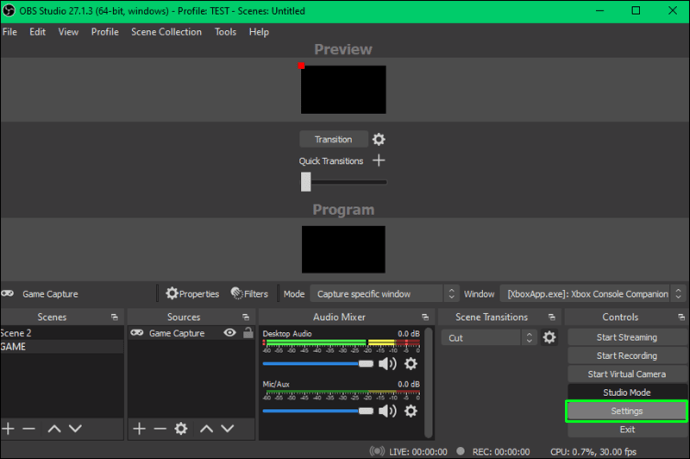The image size is (690, 459).
Task: Open Window dropdown Xbox Console Companion
Action: click(x=593, y=294)
